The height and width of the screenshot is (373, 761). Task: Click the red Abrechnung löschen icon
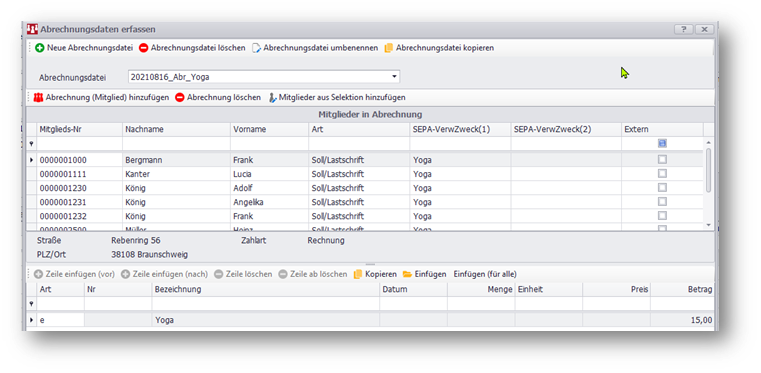[x=180, y=97]
